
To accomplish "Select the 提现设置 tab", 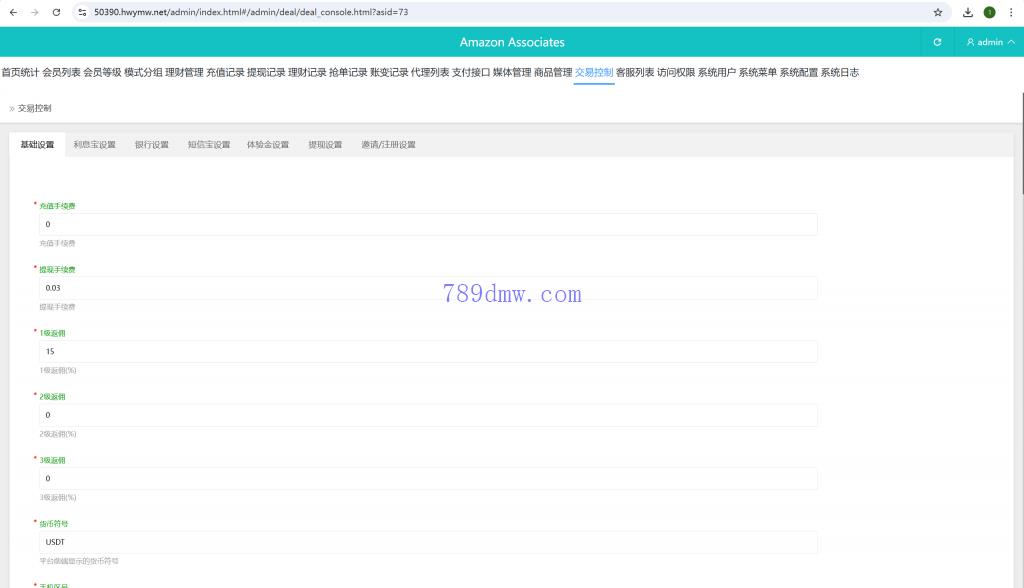I will coord(325,145).
